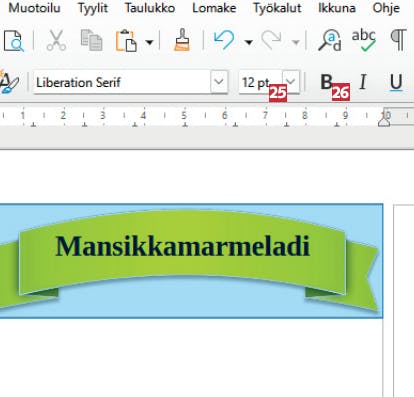Open Print Preview icon
Screen dimensions: 414x397
point(13,41)
